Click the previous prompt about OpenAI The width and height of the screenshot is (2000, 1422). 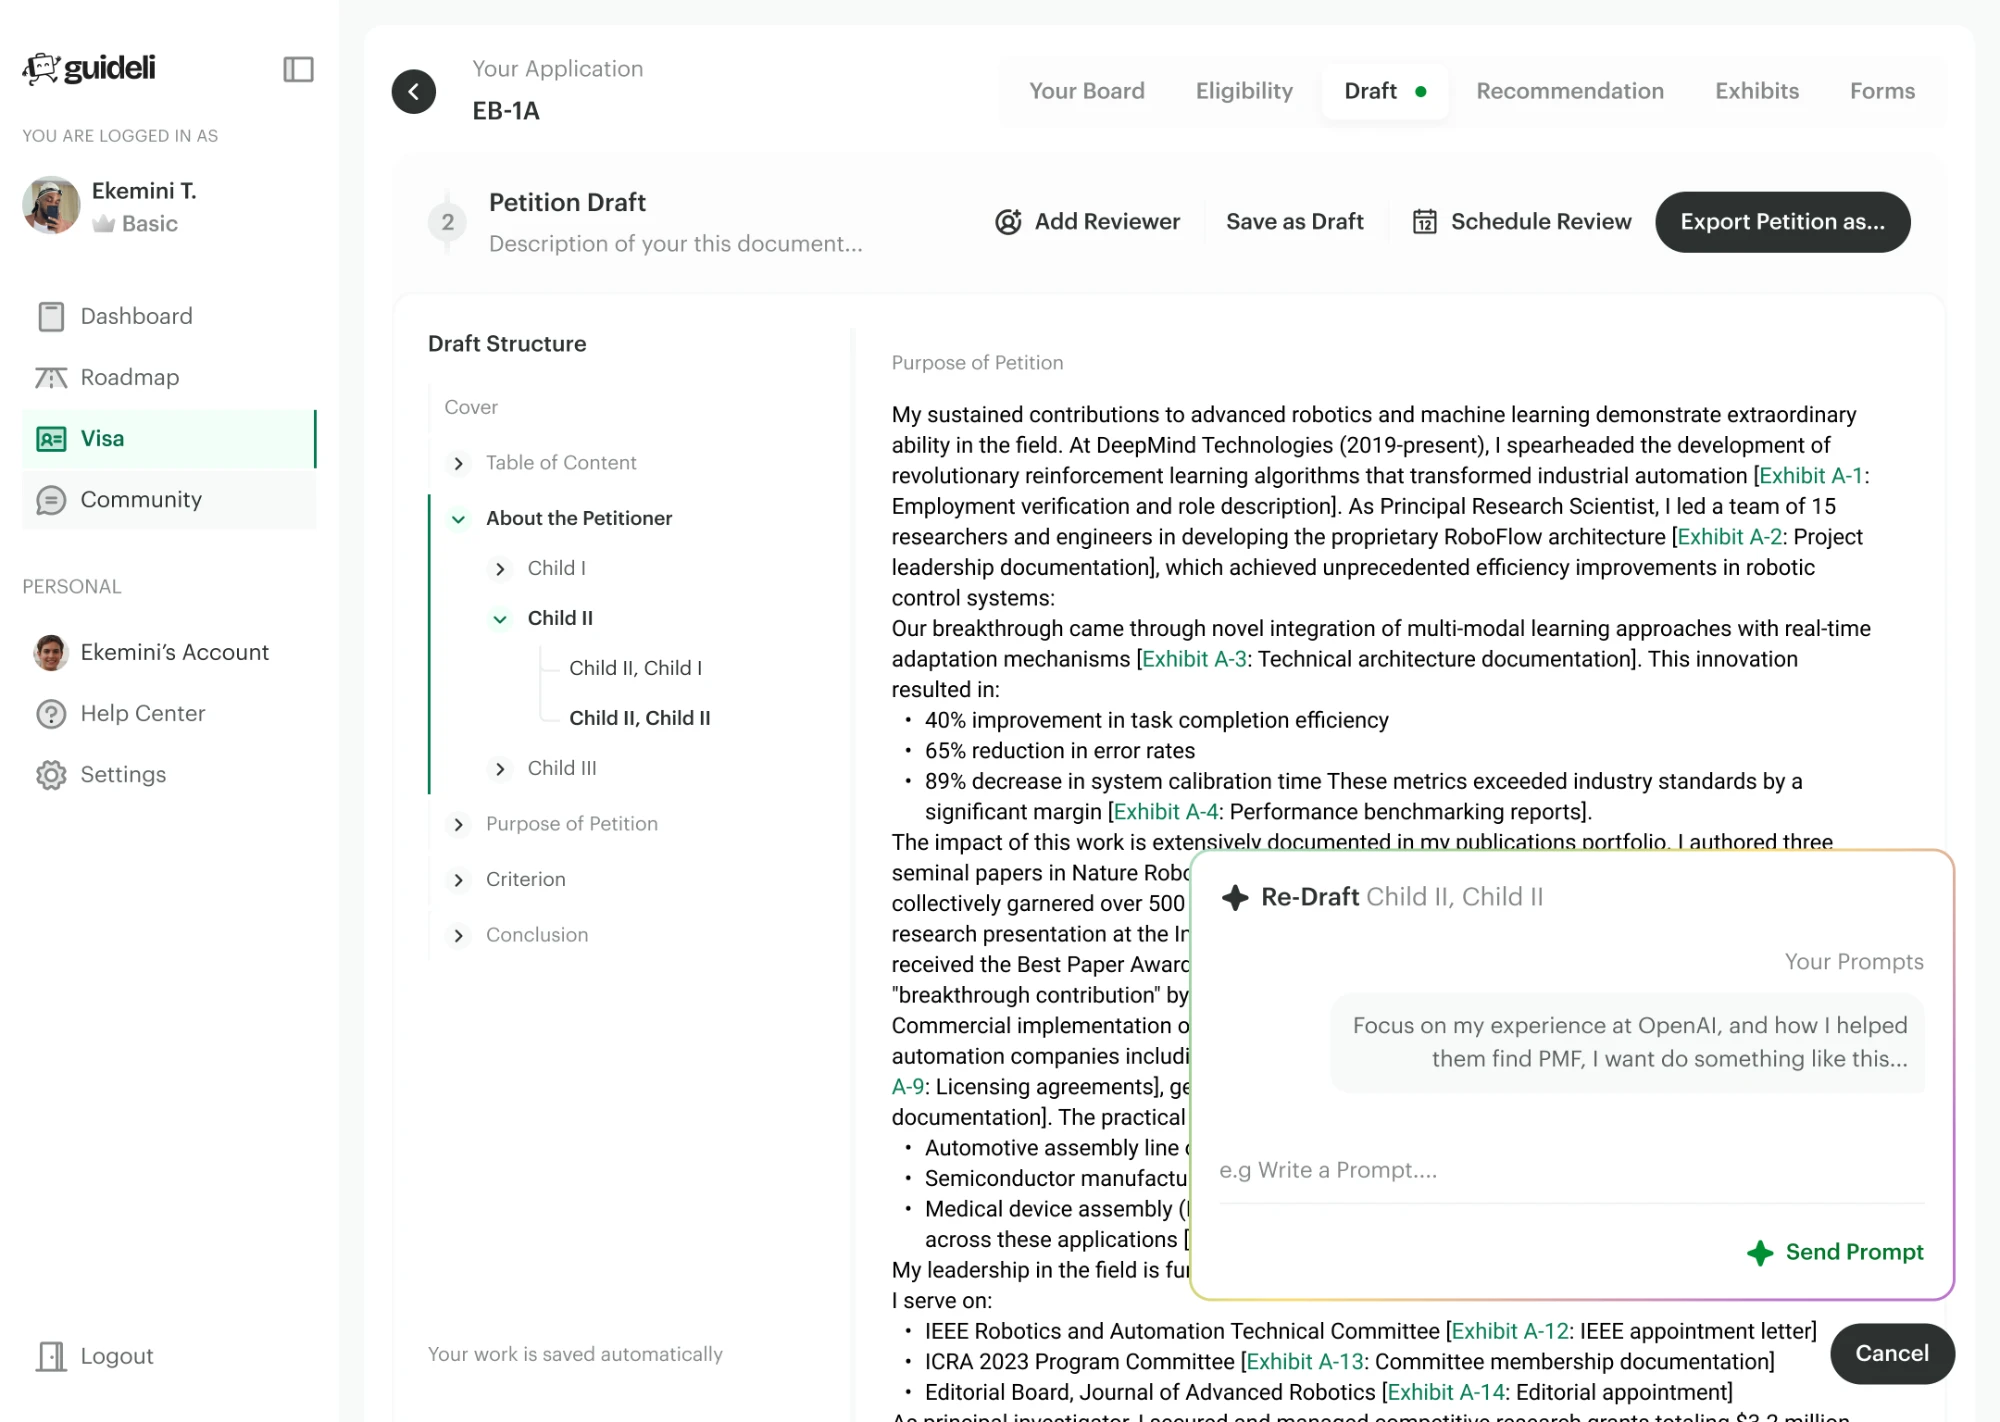1628,1042
